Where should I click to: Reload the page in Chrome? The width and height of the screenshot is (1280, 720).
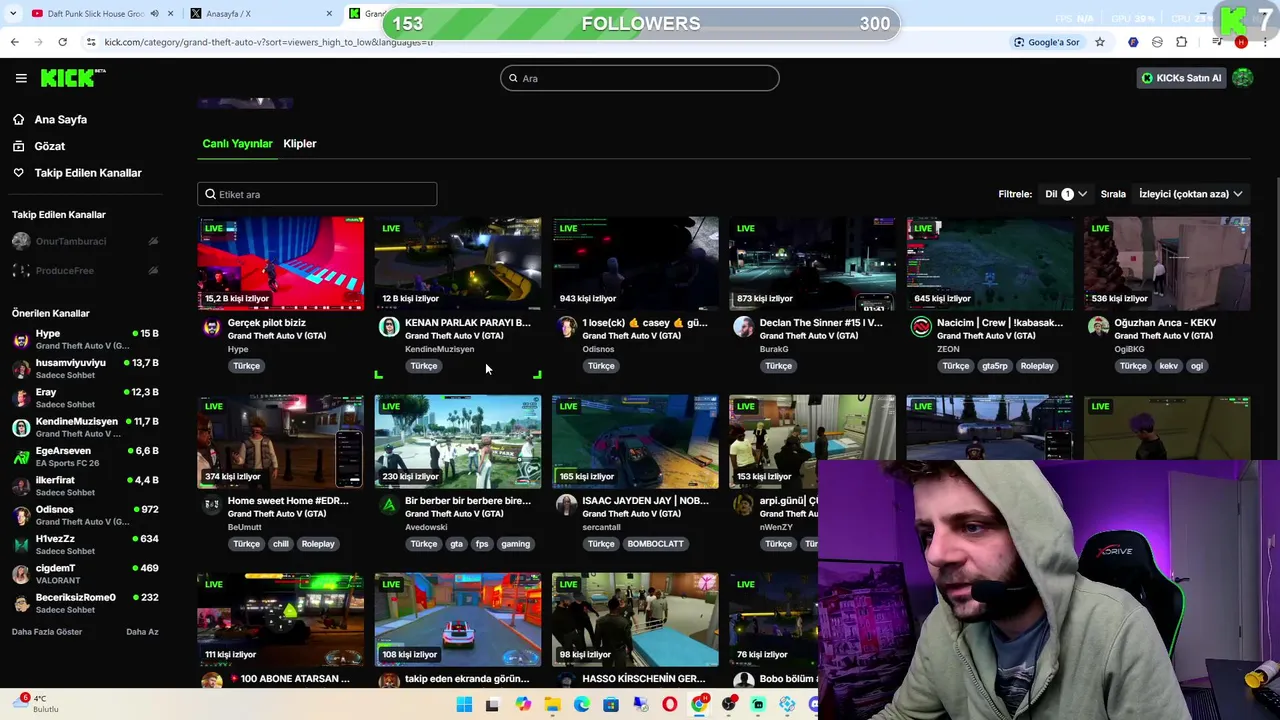coord(62,42)
